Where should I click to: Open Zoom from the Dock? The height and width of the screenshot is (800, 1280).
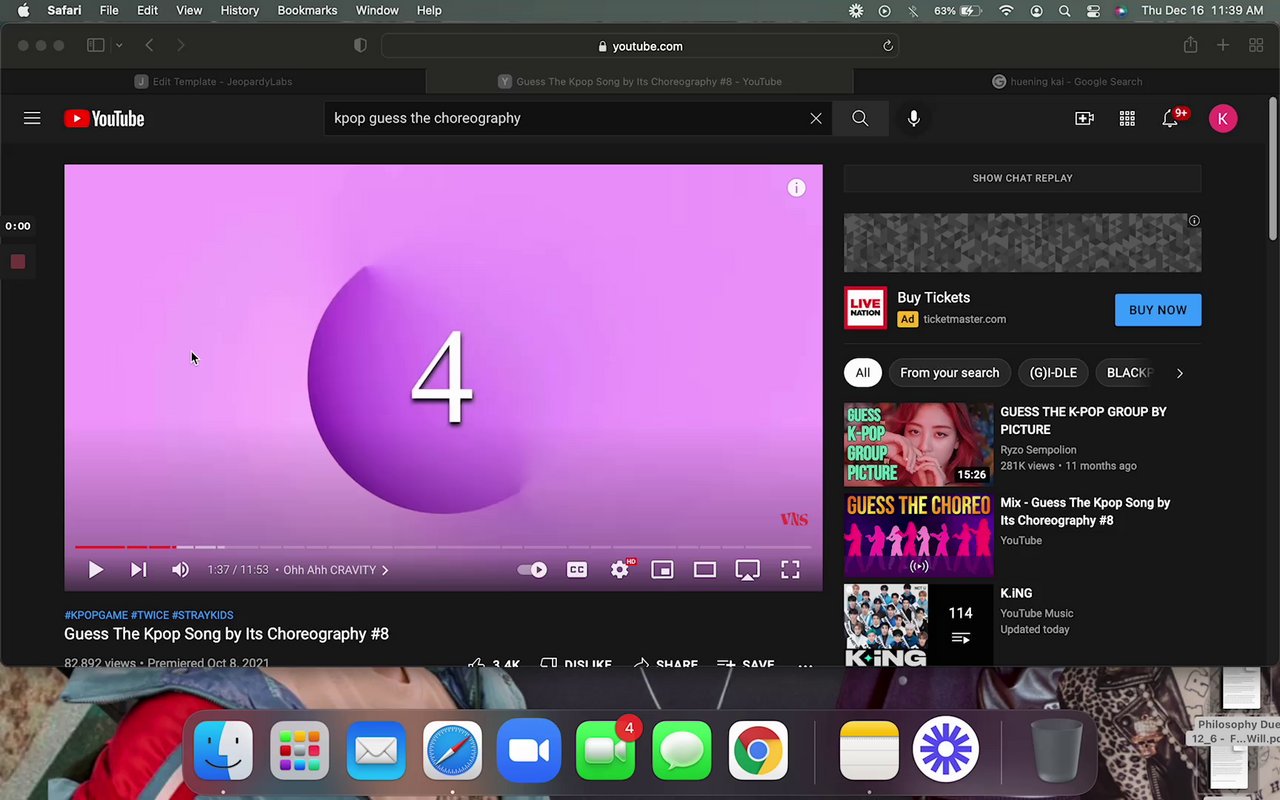(529, 749)
